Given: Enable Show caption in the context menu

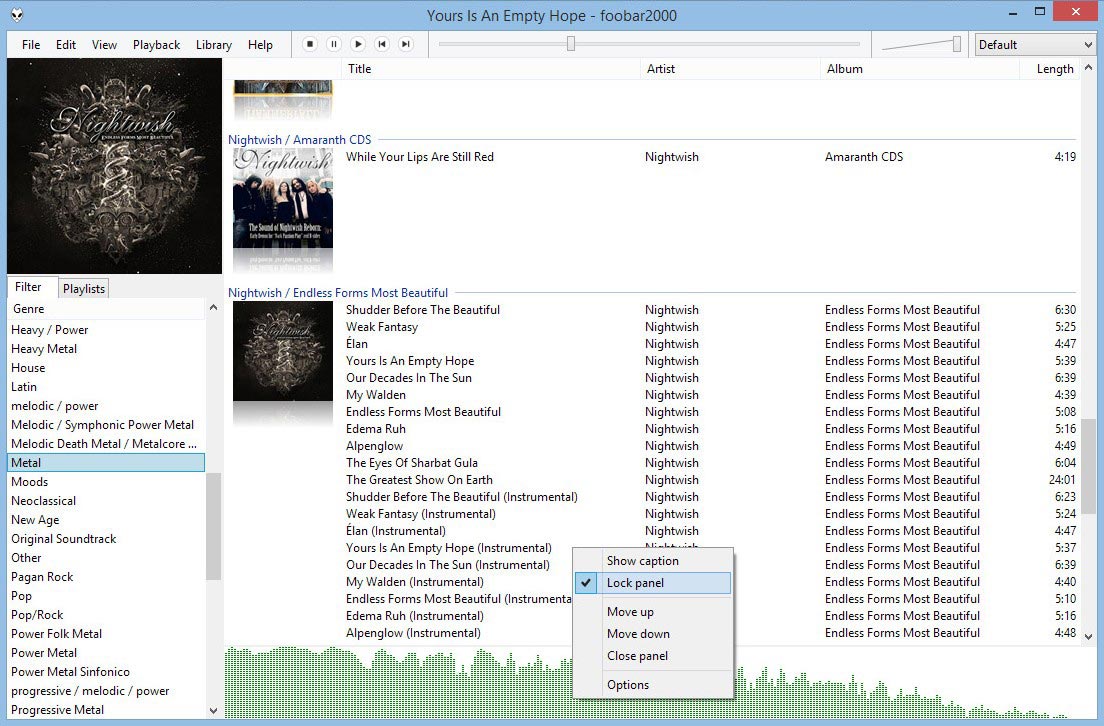Looking at the screenshot, I should 643,561.
